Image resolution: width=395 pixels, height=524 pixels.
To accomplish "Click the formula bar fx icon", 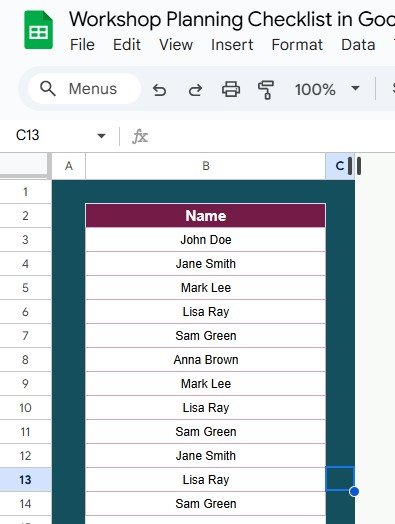I will (140, 136).
